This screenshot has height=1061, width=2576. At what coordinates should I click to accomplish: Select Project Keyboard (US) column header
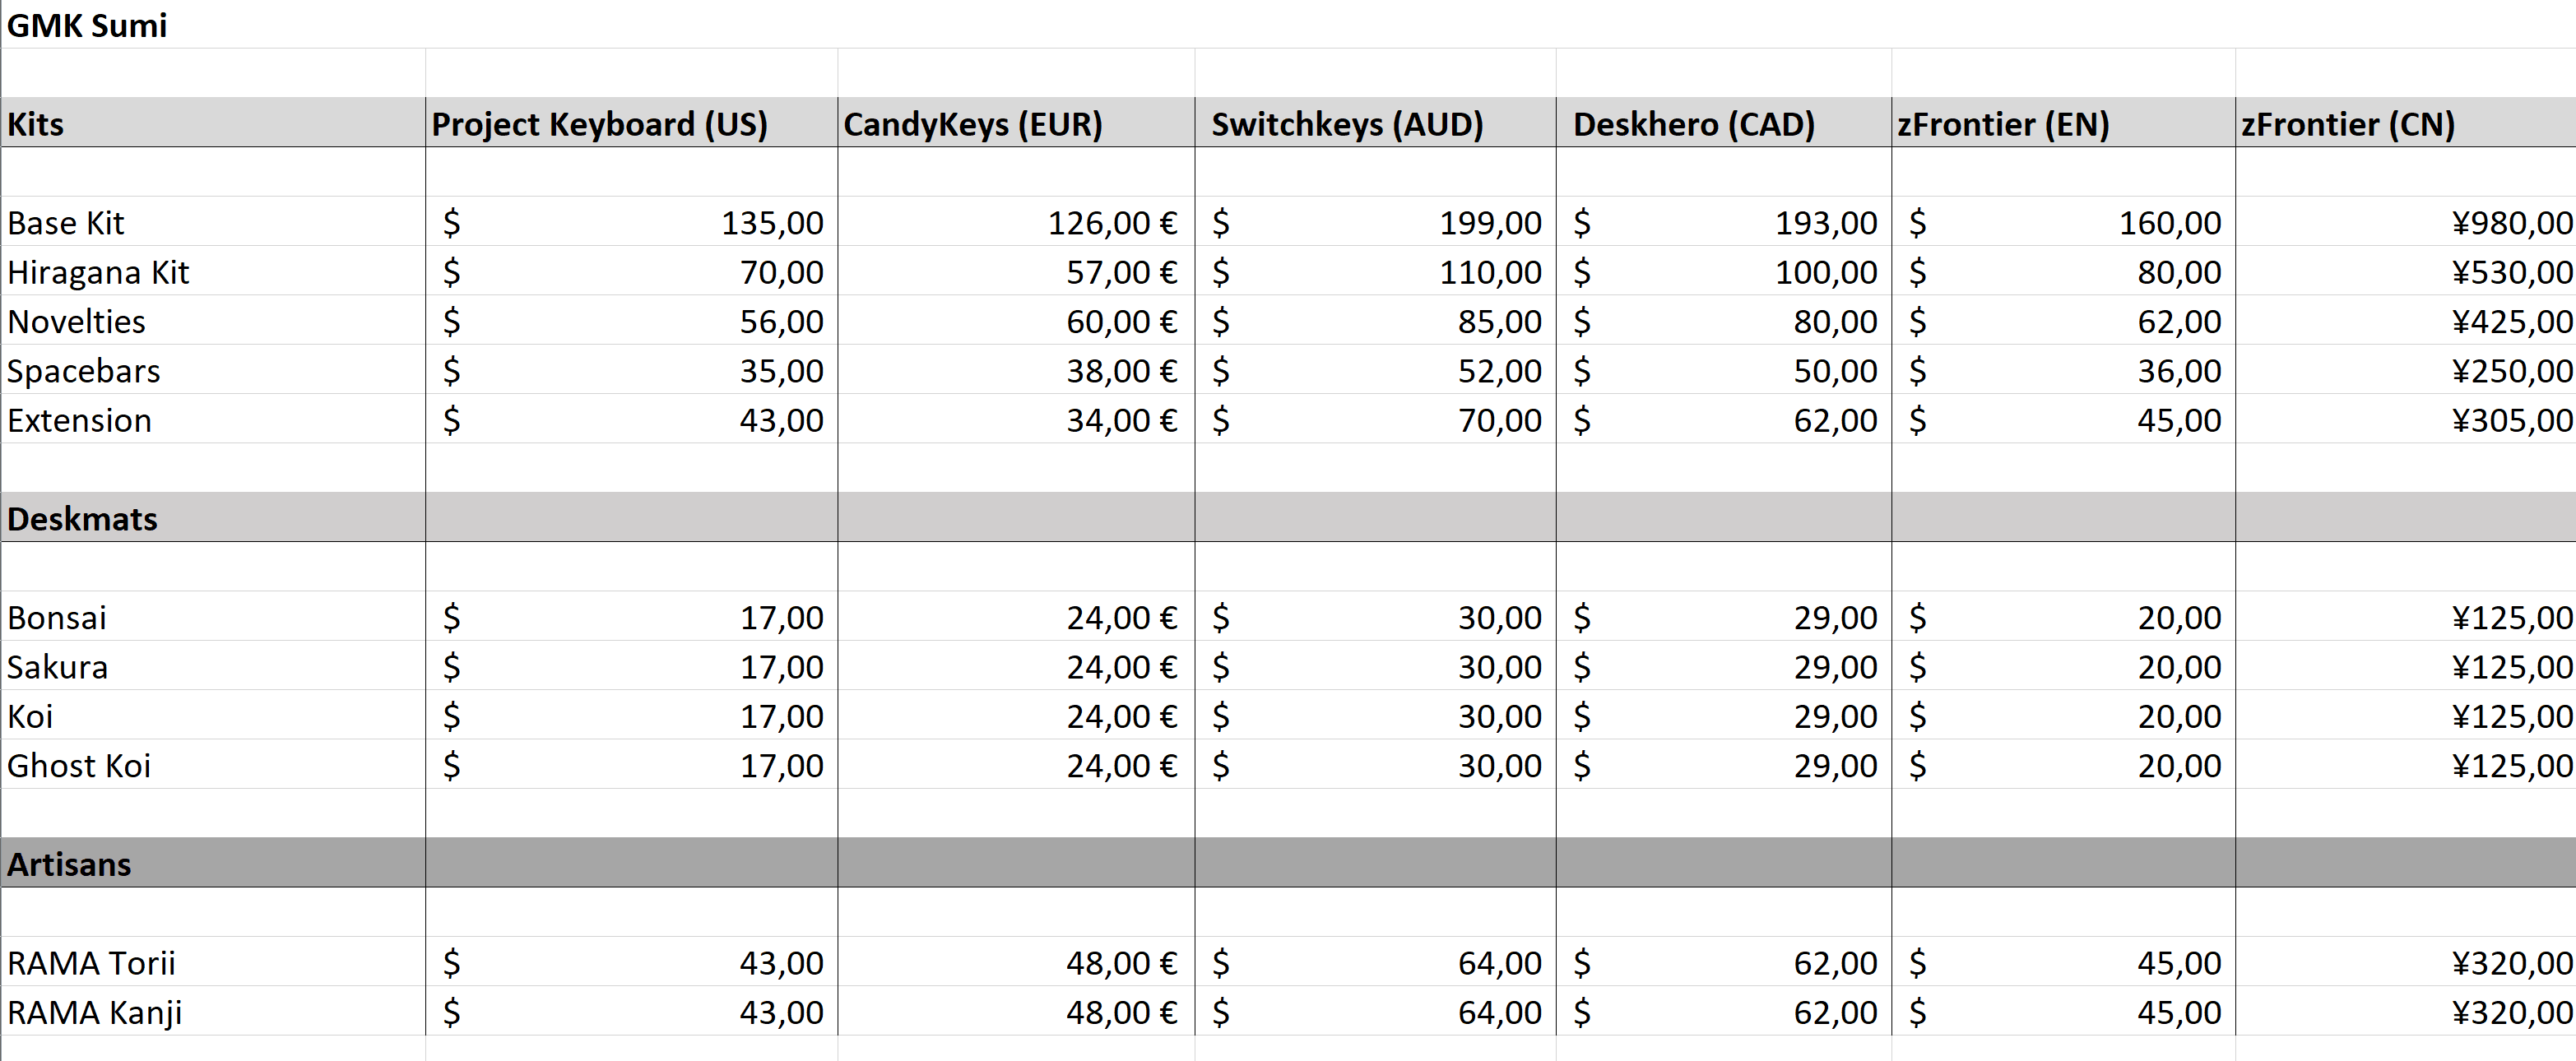pyautogui.click(x=599, y=124)
